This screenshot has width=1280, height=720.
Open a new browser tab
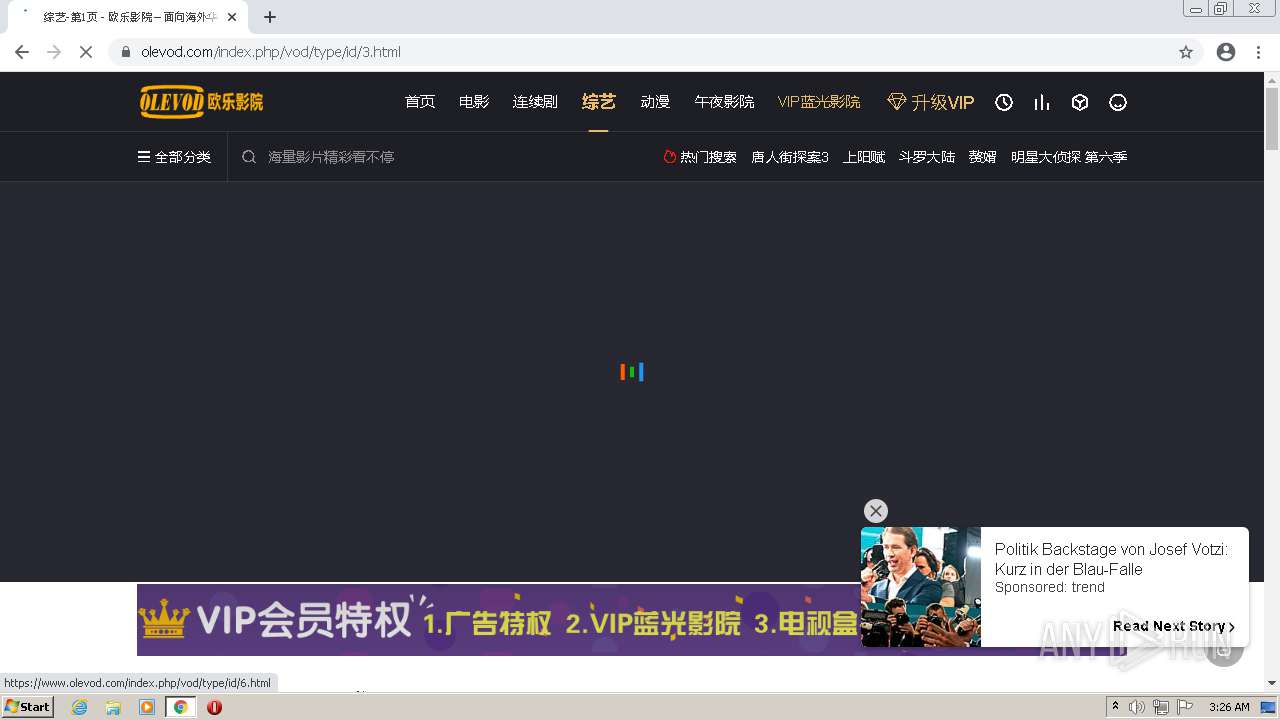(x=270, y=17)
